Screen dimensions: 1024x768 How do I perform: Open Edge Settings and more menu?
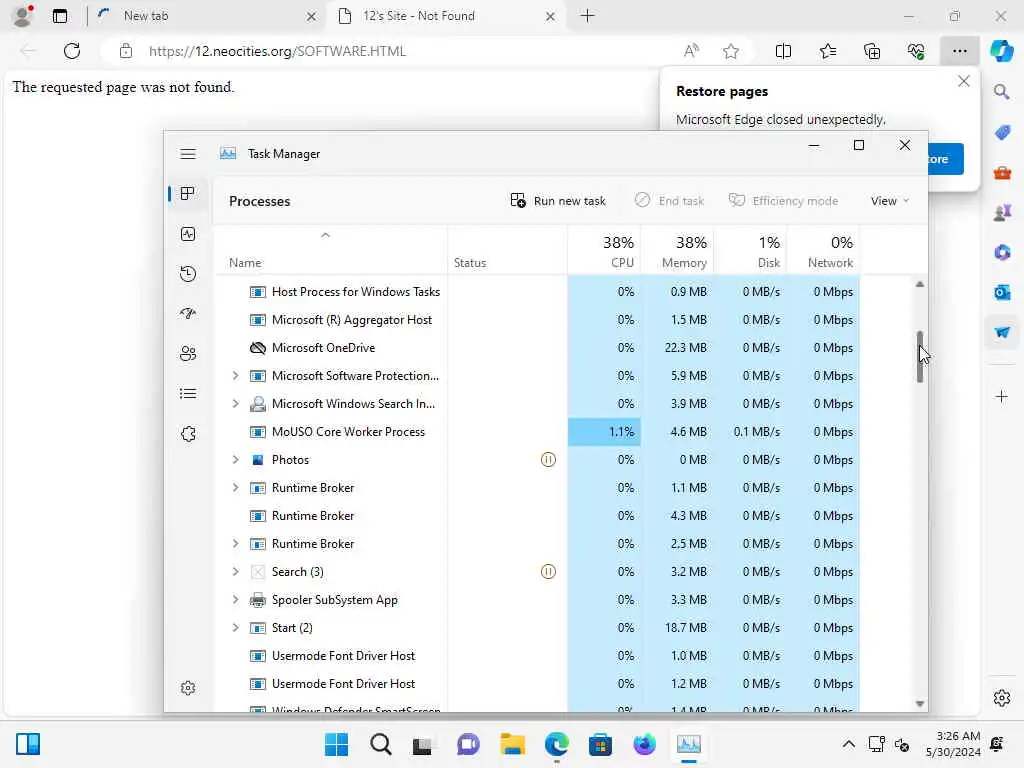tap(959, 51)
